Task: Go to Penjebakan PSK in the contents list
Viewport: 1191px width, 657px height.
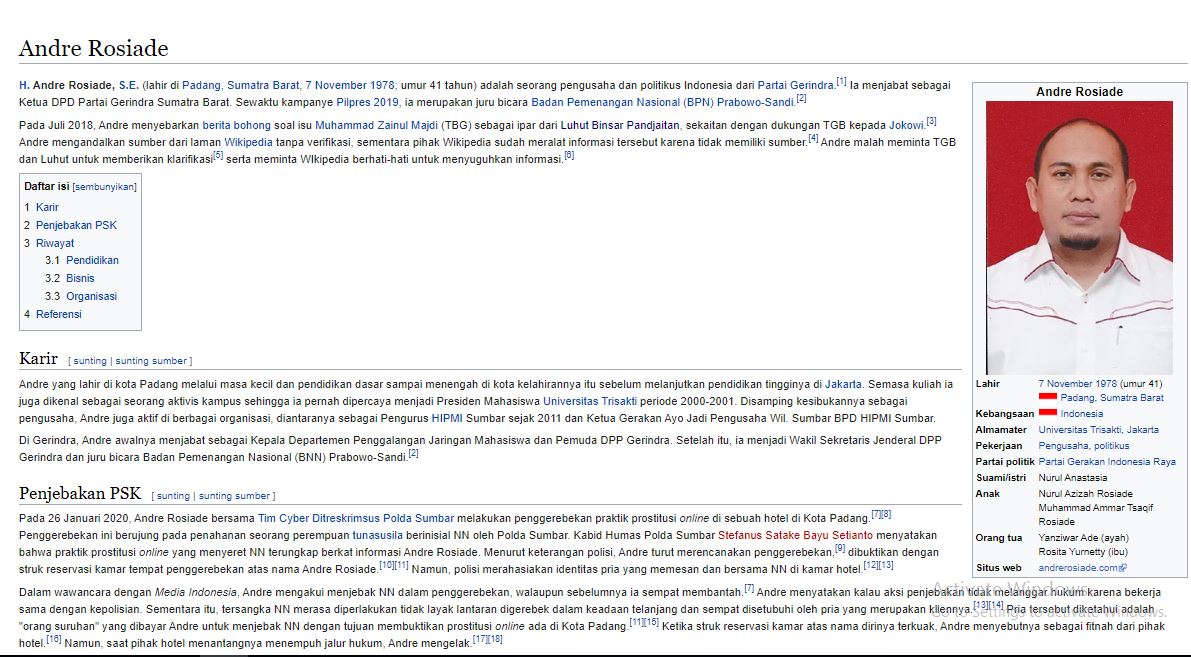Action: tap(77, 226)
